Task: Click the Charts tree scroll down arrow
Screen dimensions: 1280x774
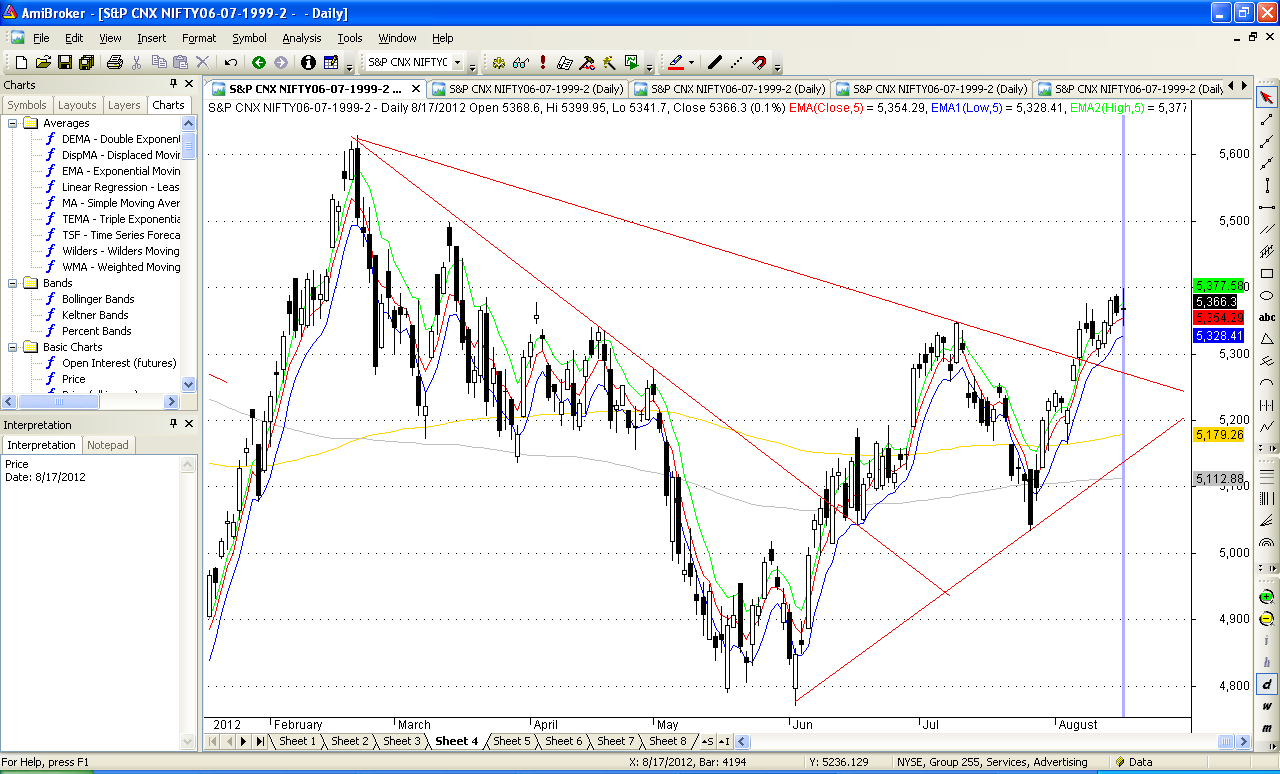Action: click(189, 384)
